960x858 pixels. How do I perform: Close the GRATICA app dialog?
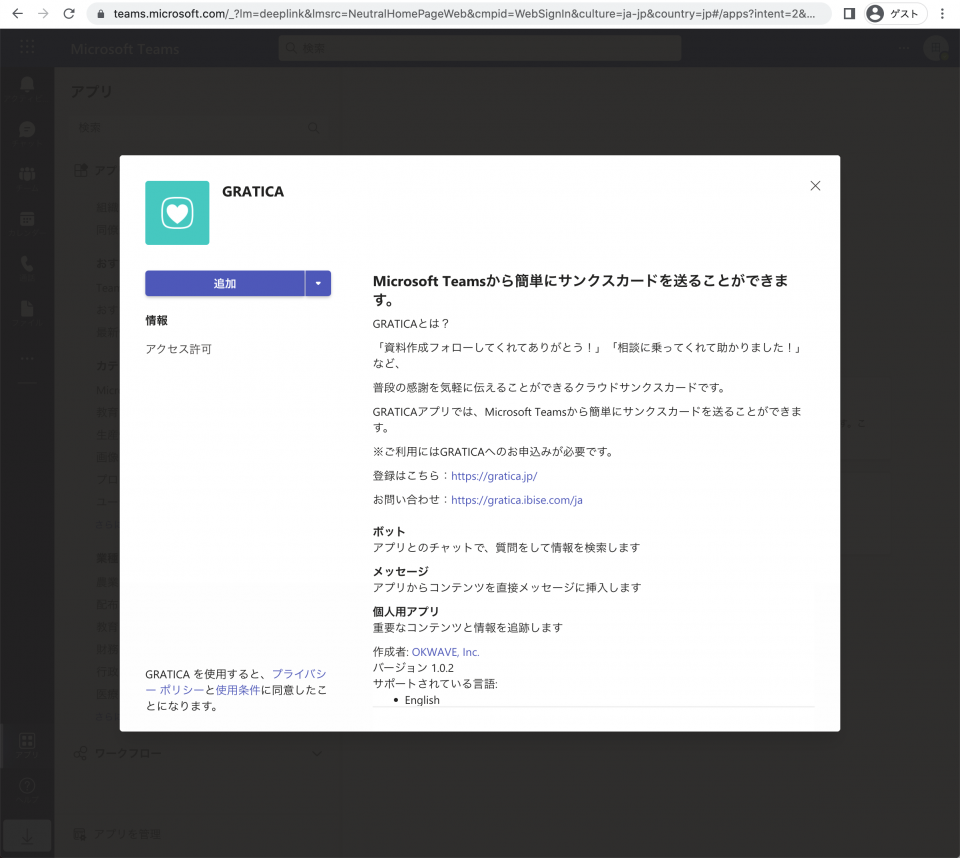click(815, 186)
